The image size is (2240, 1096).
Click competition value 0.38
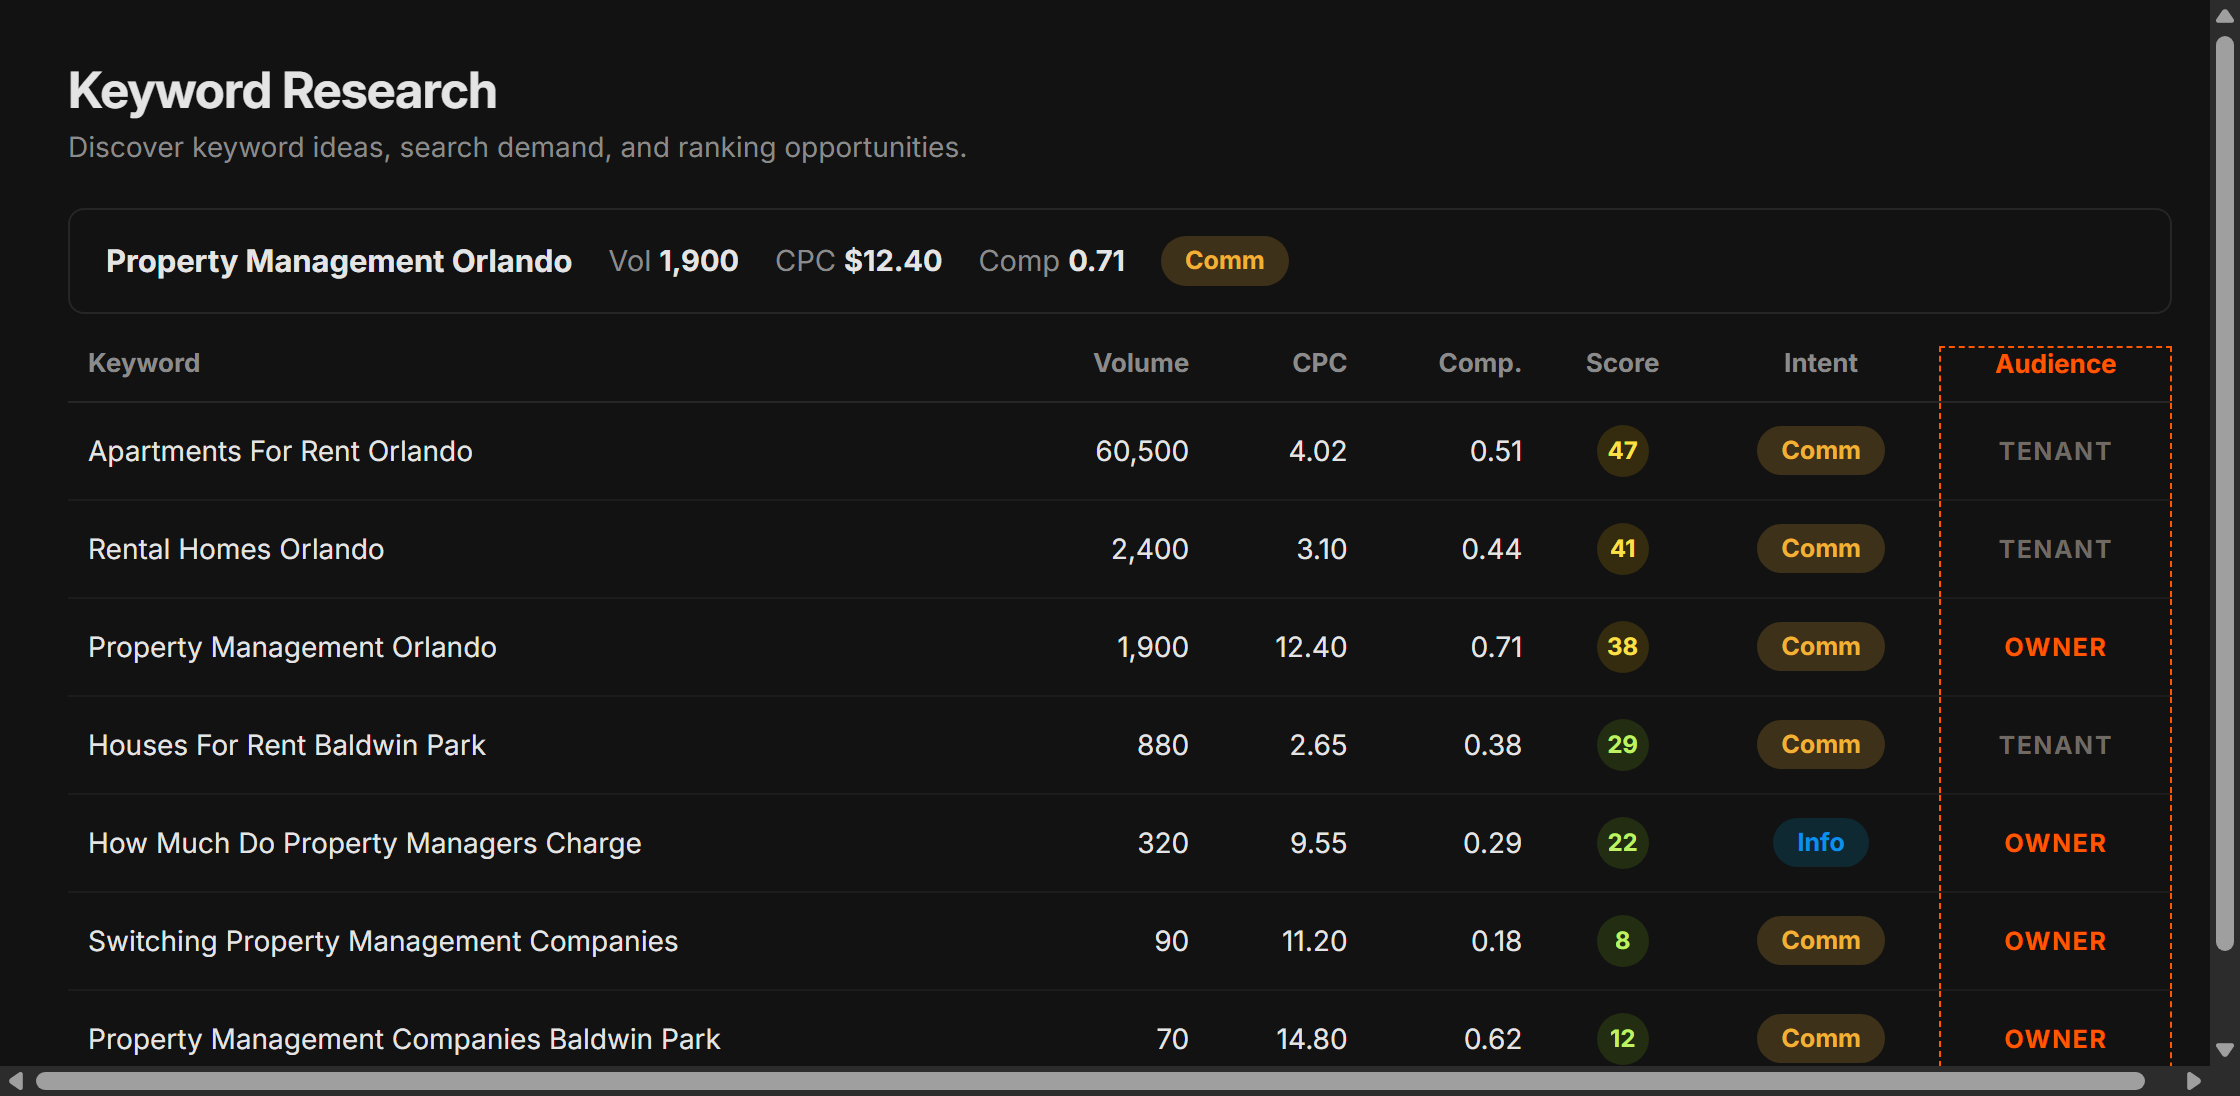coord(1493,745)
